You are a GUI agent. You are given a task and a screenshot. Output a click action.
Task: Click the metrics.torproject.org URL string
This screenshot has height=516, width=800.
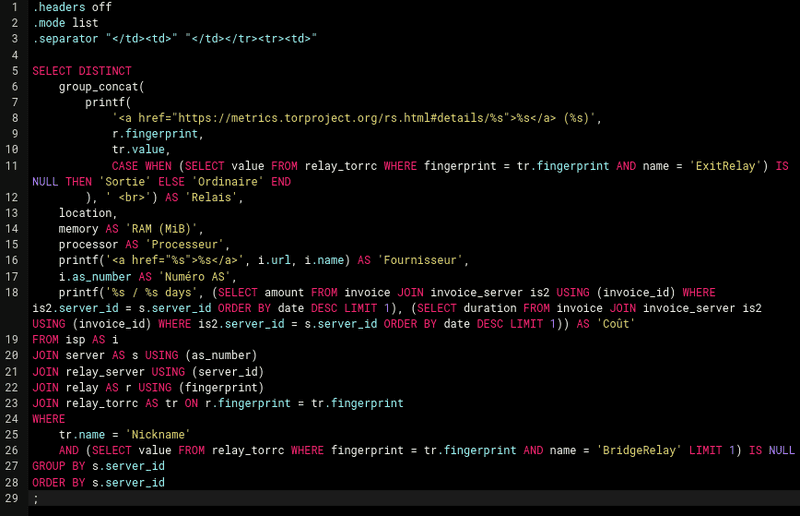pos(354,118)
